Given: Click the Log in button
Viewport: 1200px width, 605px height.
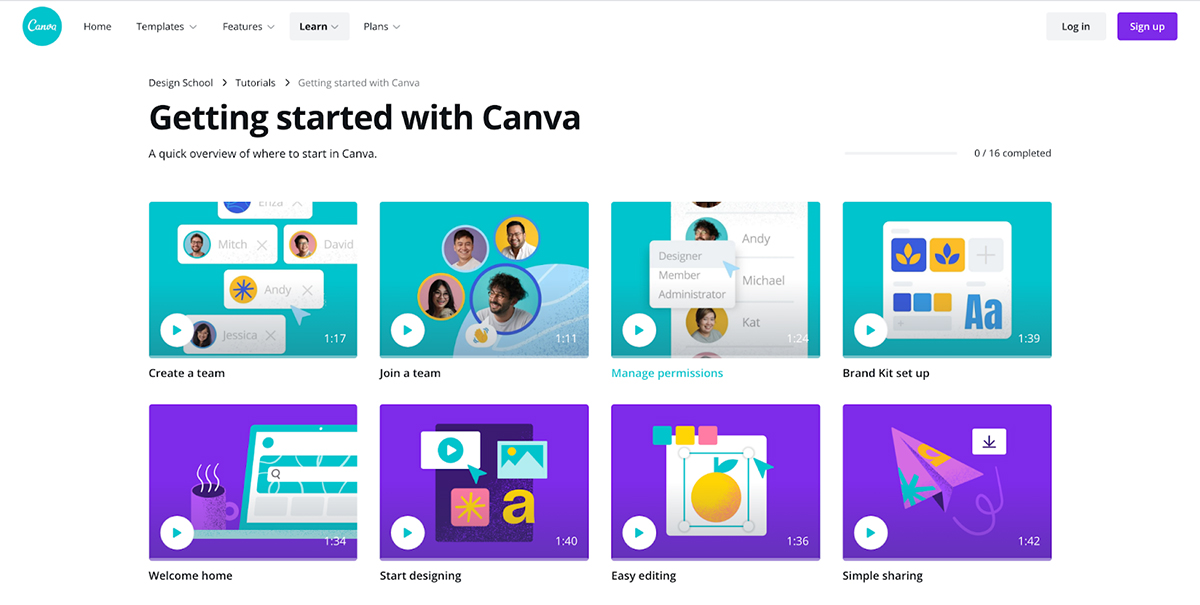Looking at the screenshot, I should [x=1076, y=27].
